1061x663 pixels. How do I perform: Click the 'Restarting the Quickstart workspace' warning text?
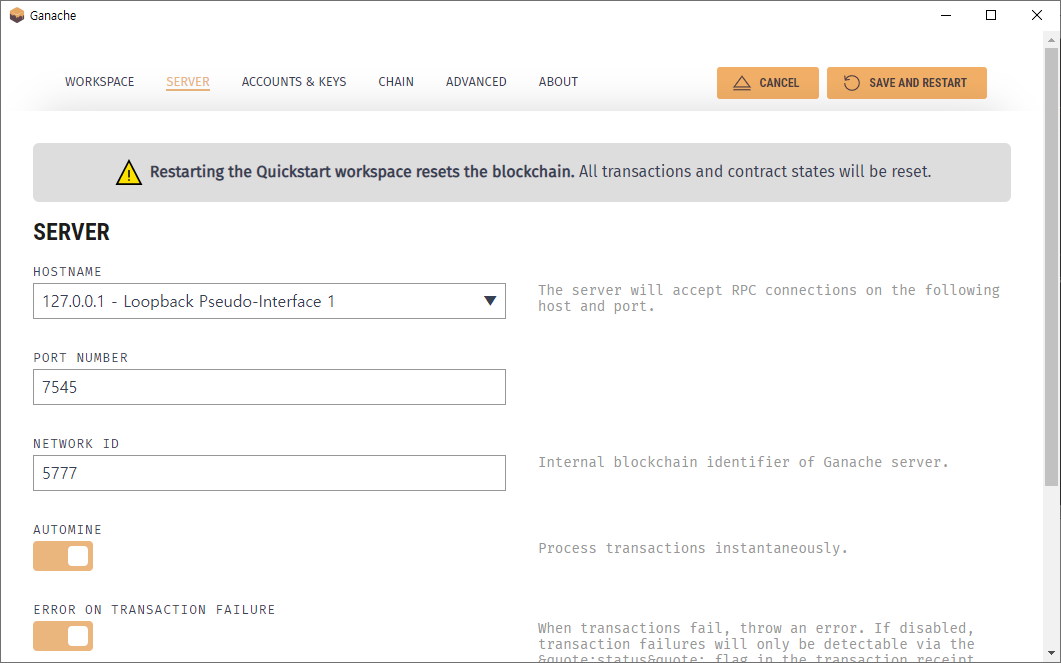362,172
